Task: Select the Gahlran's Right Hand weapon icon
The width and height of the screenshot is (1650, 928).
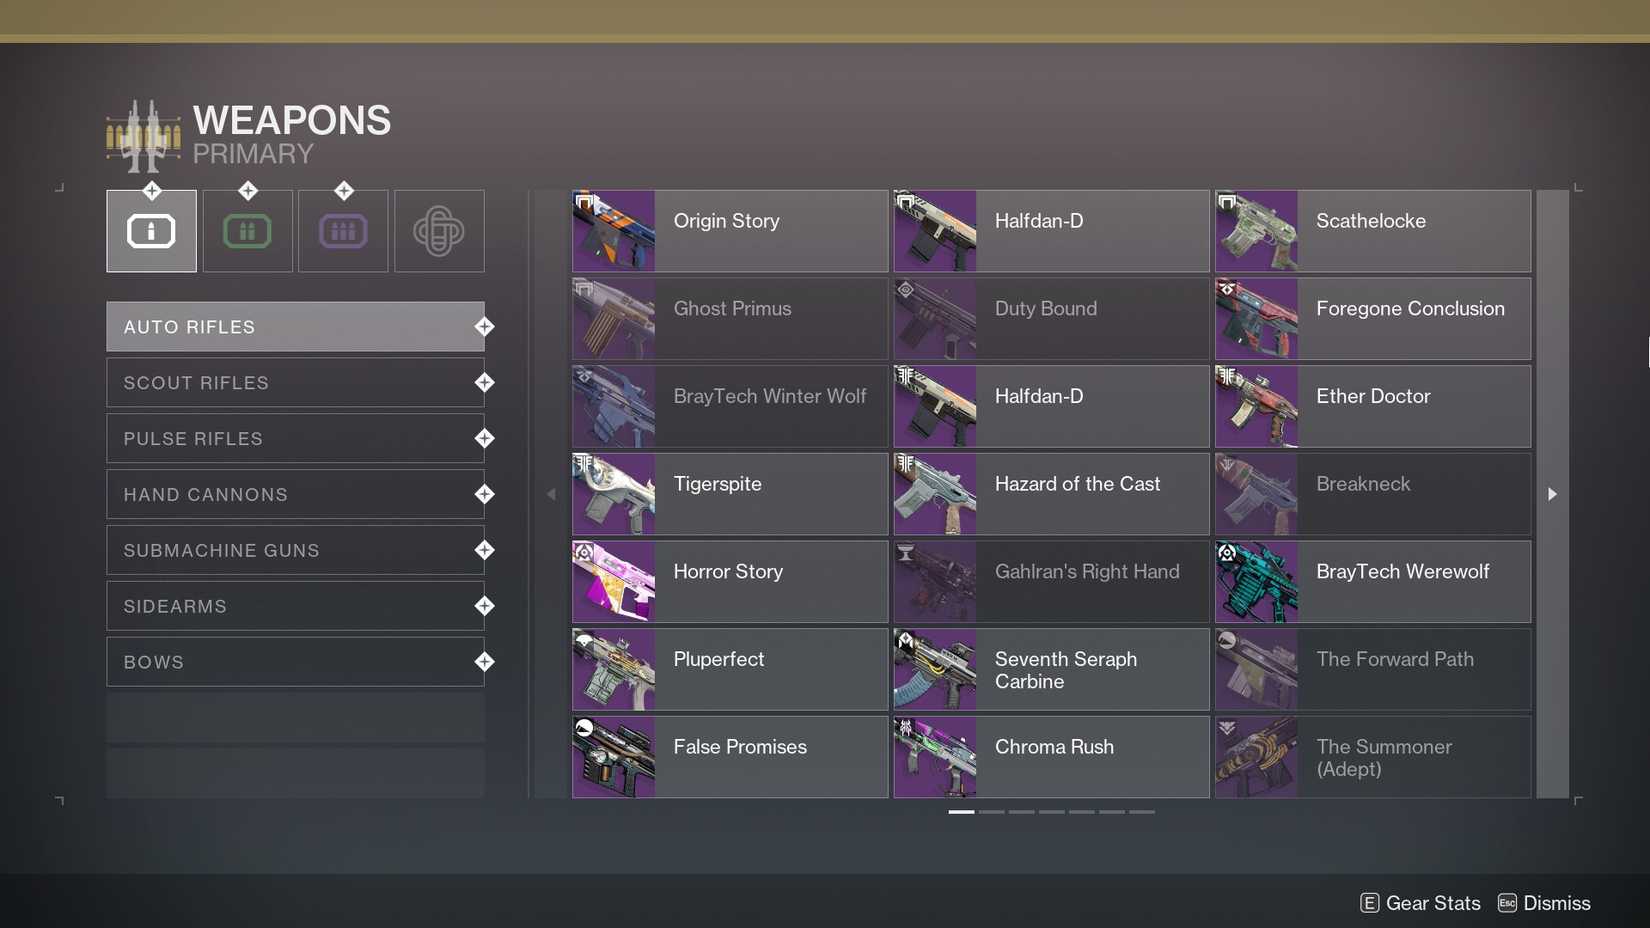Action: 935,582
